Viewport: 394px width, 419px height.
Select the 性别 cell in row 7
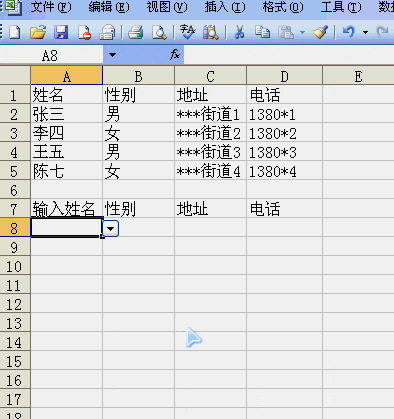[138, 209]
